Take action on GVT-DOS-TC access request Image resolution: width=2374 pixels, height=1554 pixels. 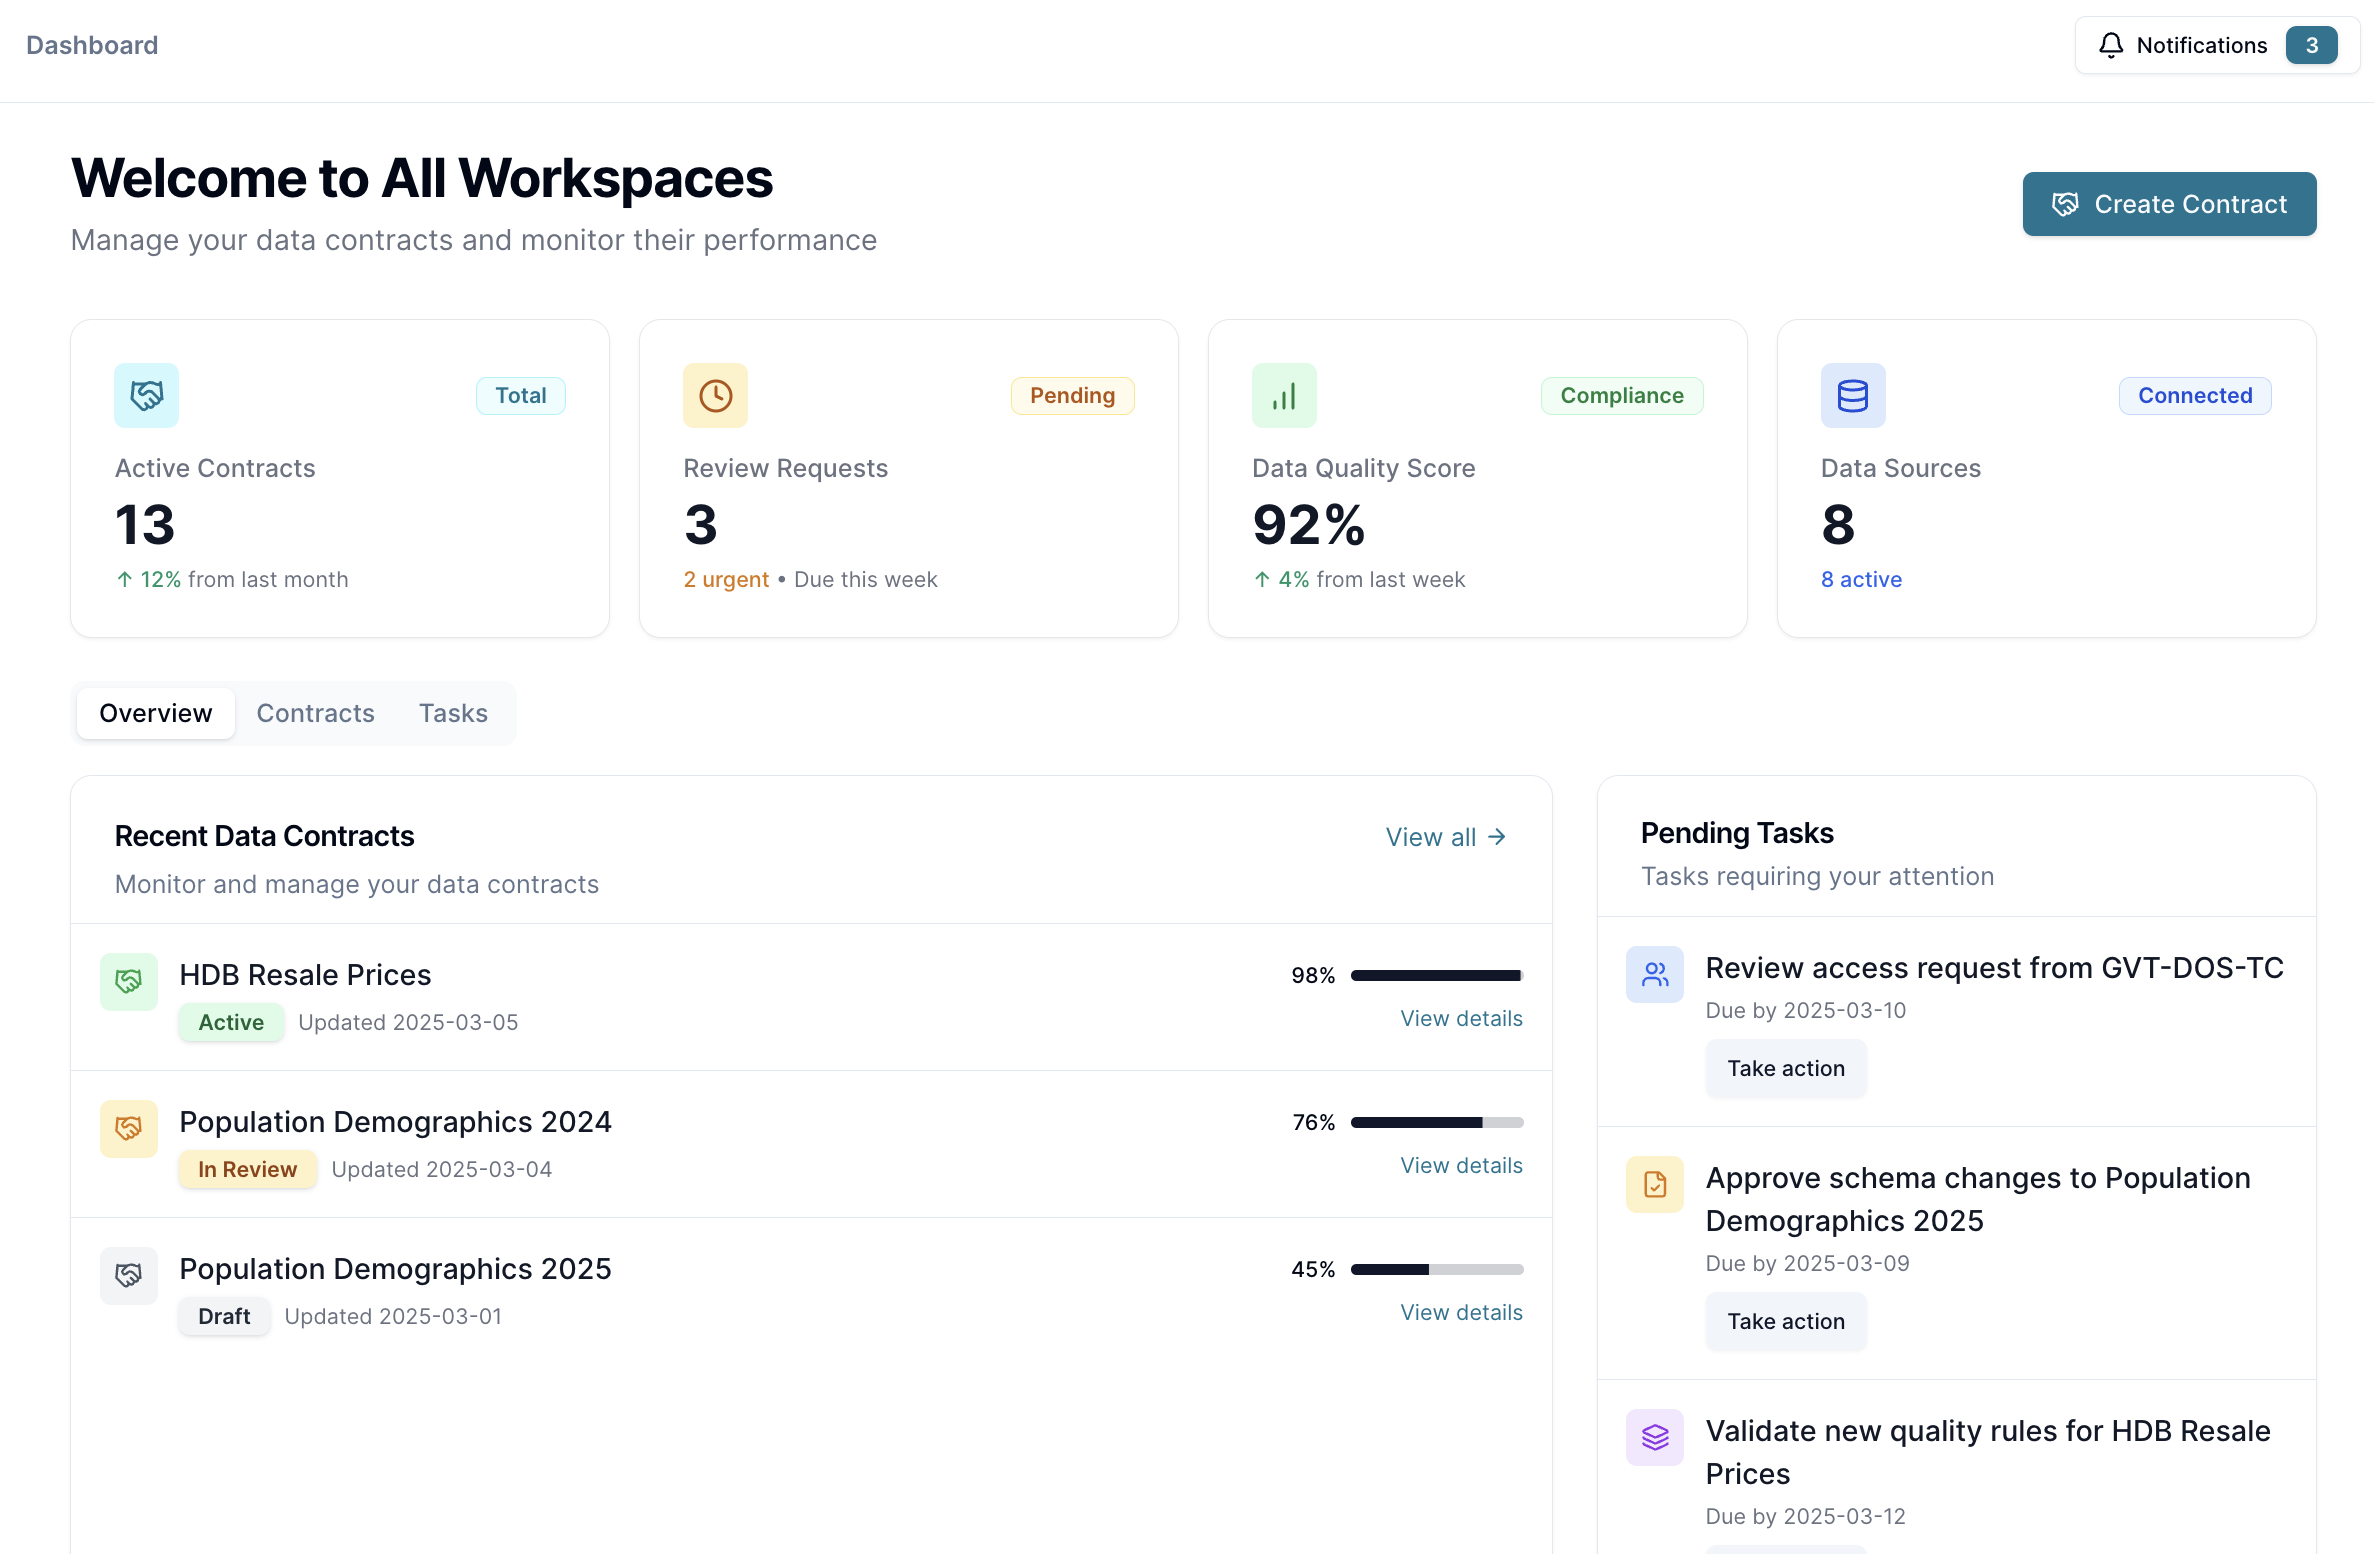pyautogui.click(x=1785, y=1068)
